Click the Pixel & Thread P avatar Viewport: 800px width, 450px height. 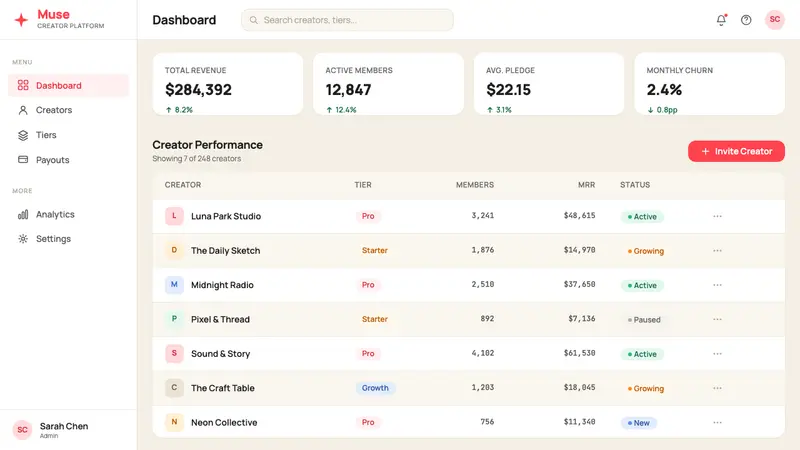174,319
